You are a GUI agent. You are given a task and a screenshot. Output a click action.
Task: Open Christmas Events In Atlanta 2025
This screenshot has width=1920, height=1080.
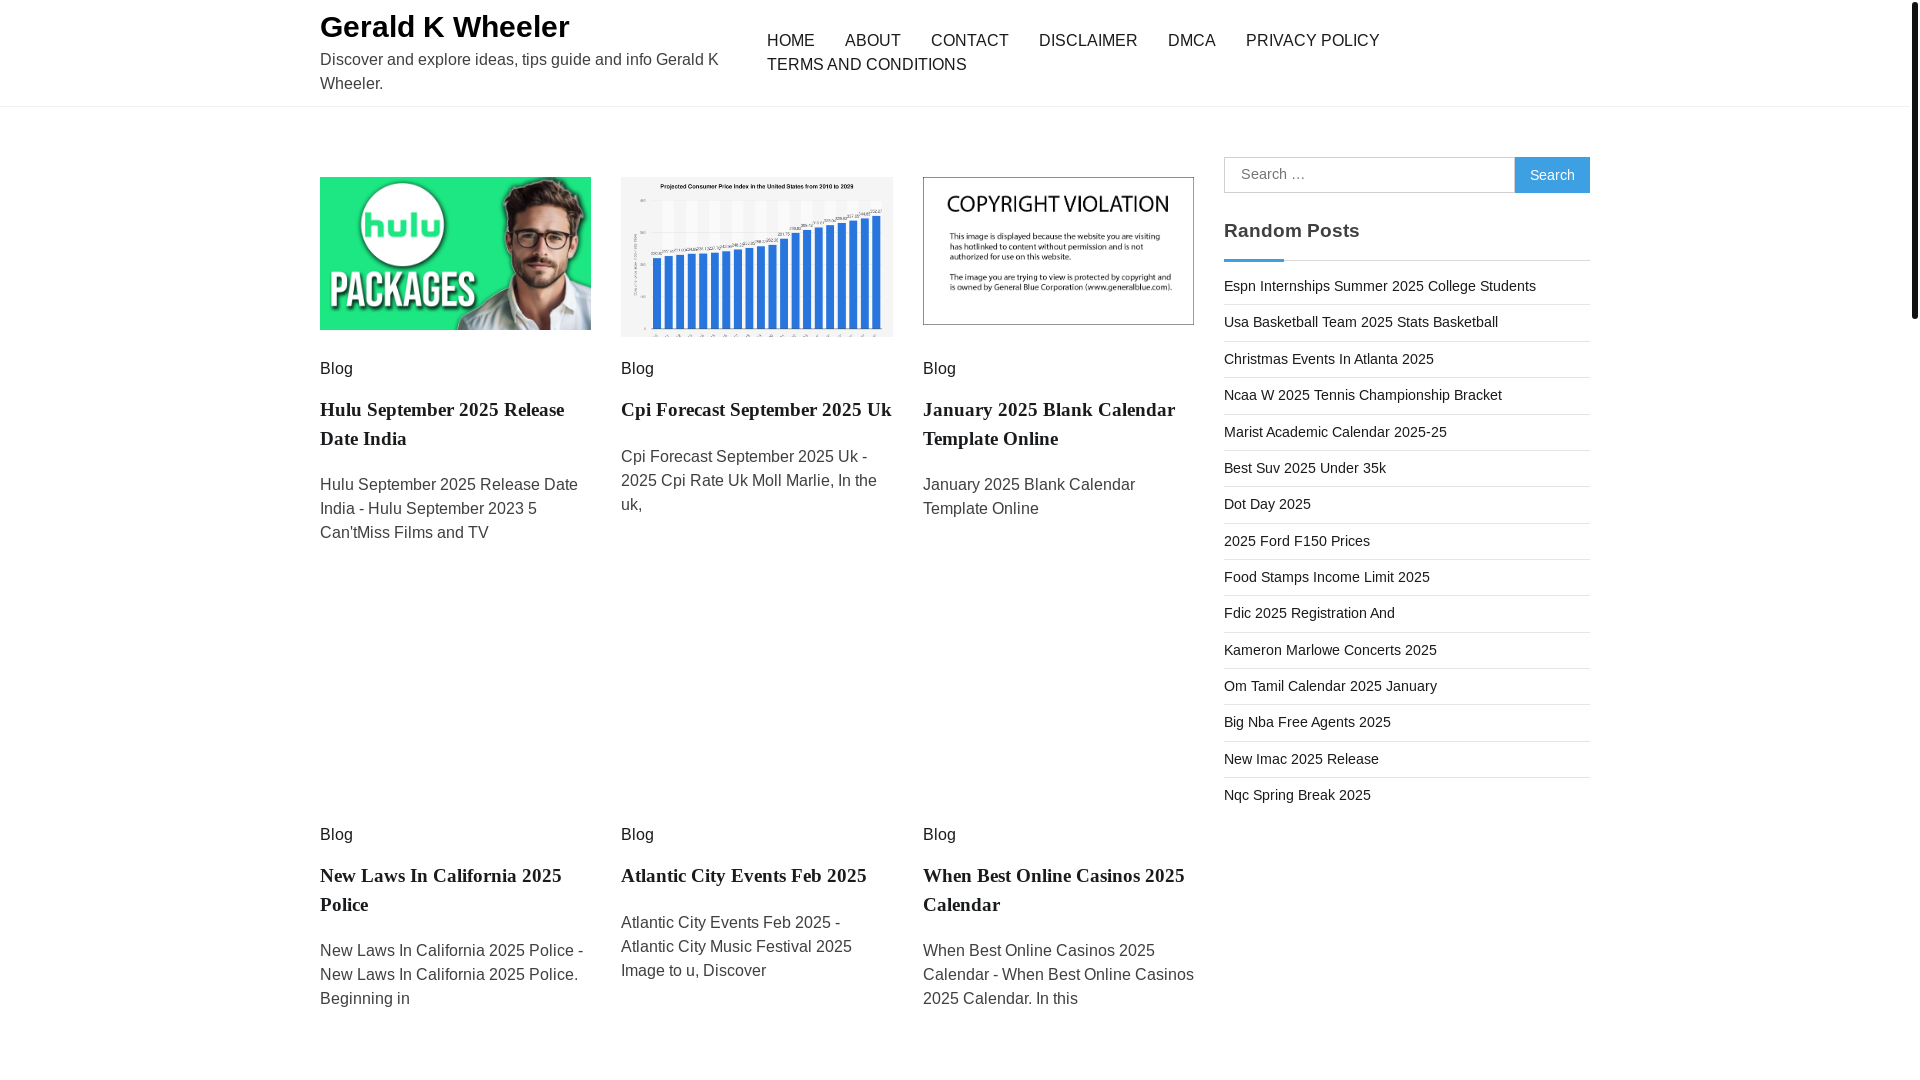[1328, 359]
